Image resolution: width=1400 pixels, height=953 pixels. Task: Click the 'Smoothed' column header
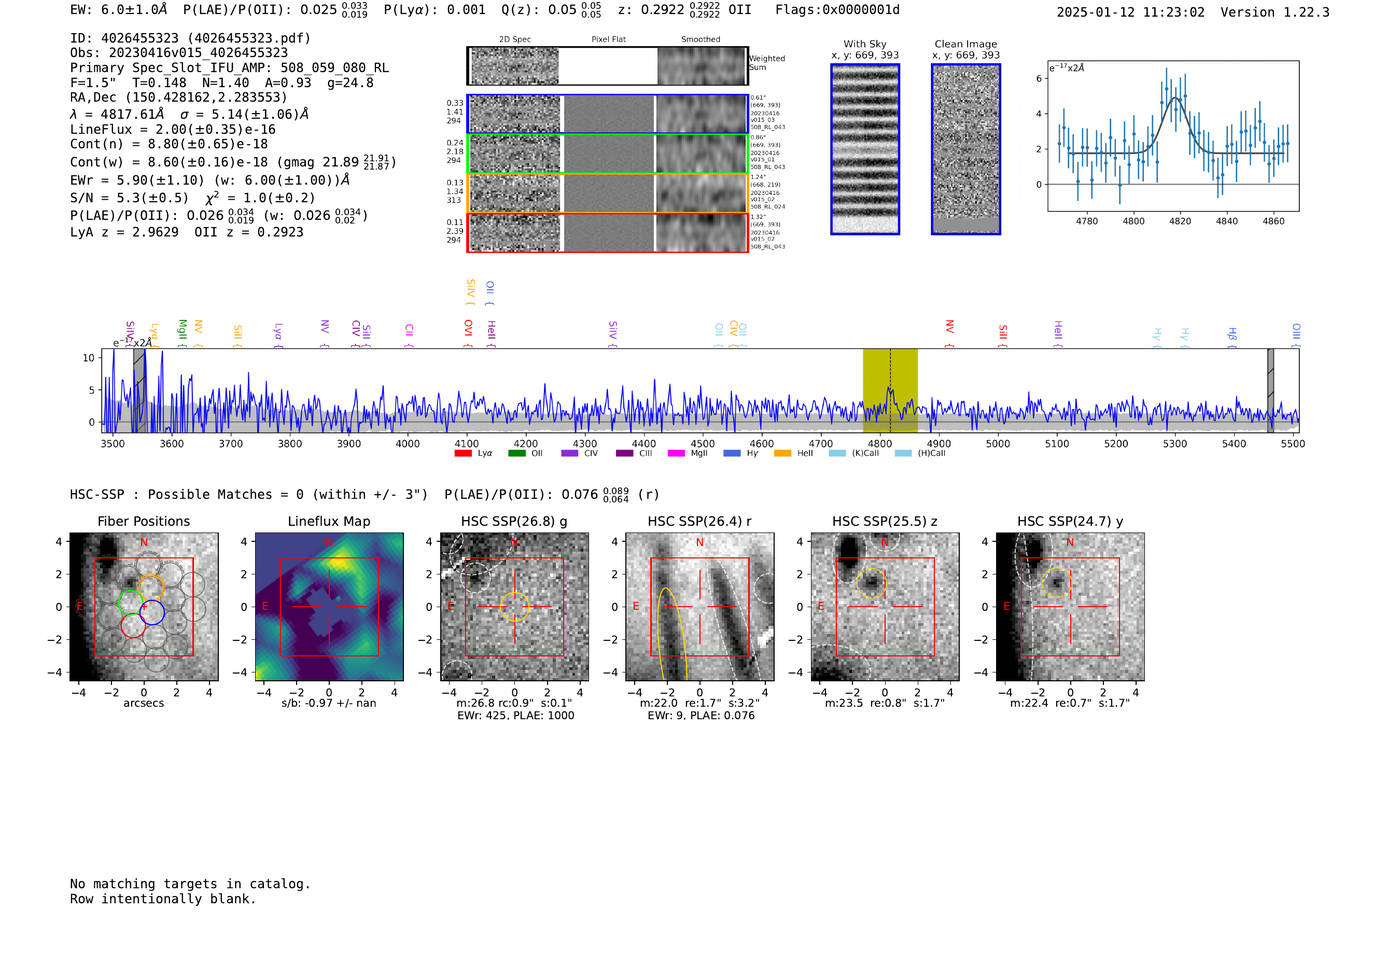701,40
